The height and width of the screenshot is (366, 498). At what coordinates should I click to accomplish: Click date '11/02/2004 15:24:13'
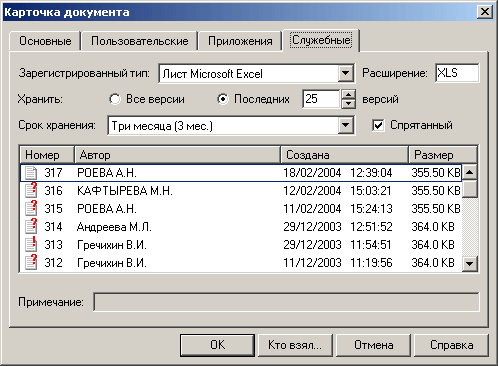[338, 209]
